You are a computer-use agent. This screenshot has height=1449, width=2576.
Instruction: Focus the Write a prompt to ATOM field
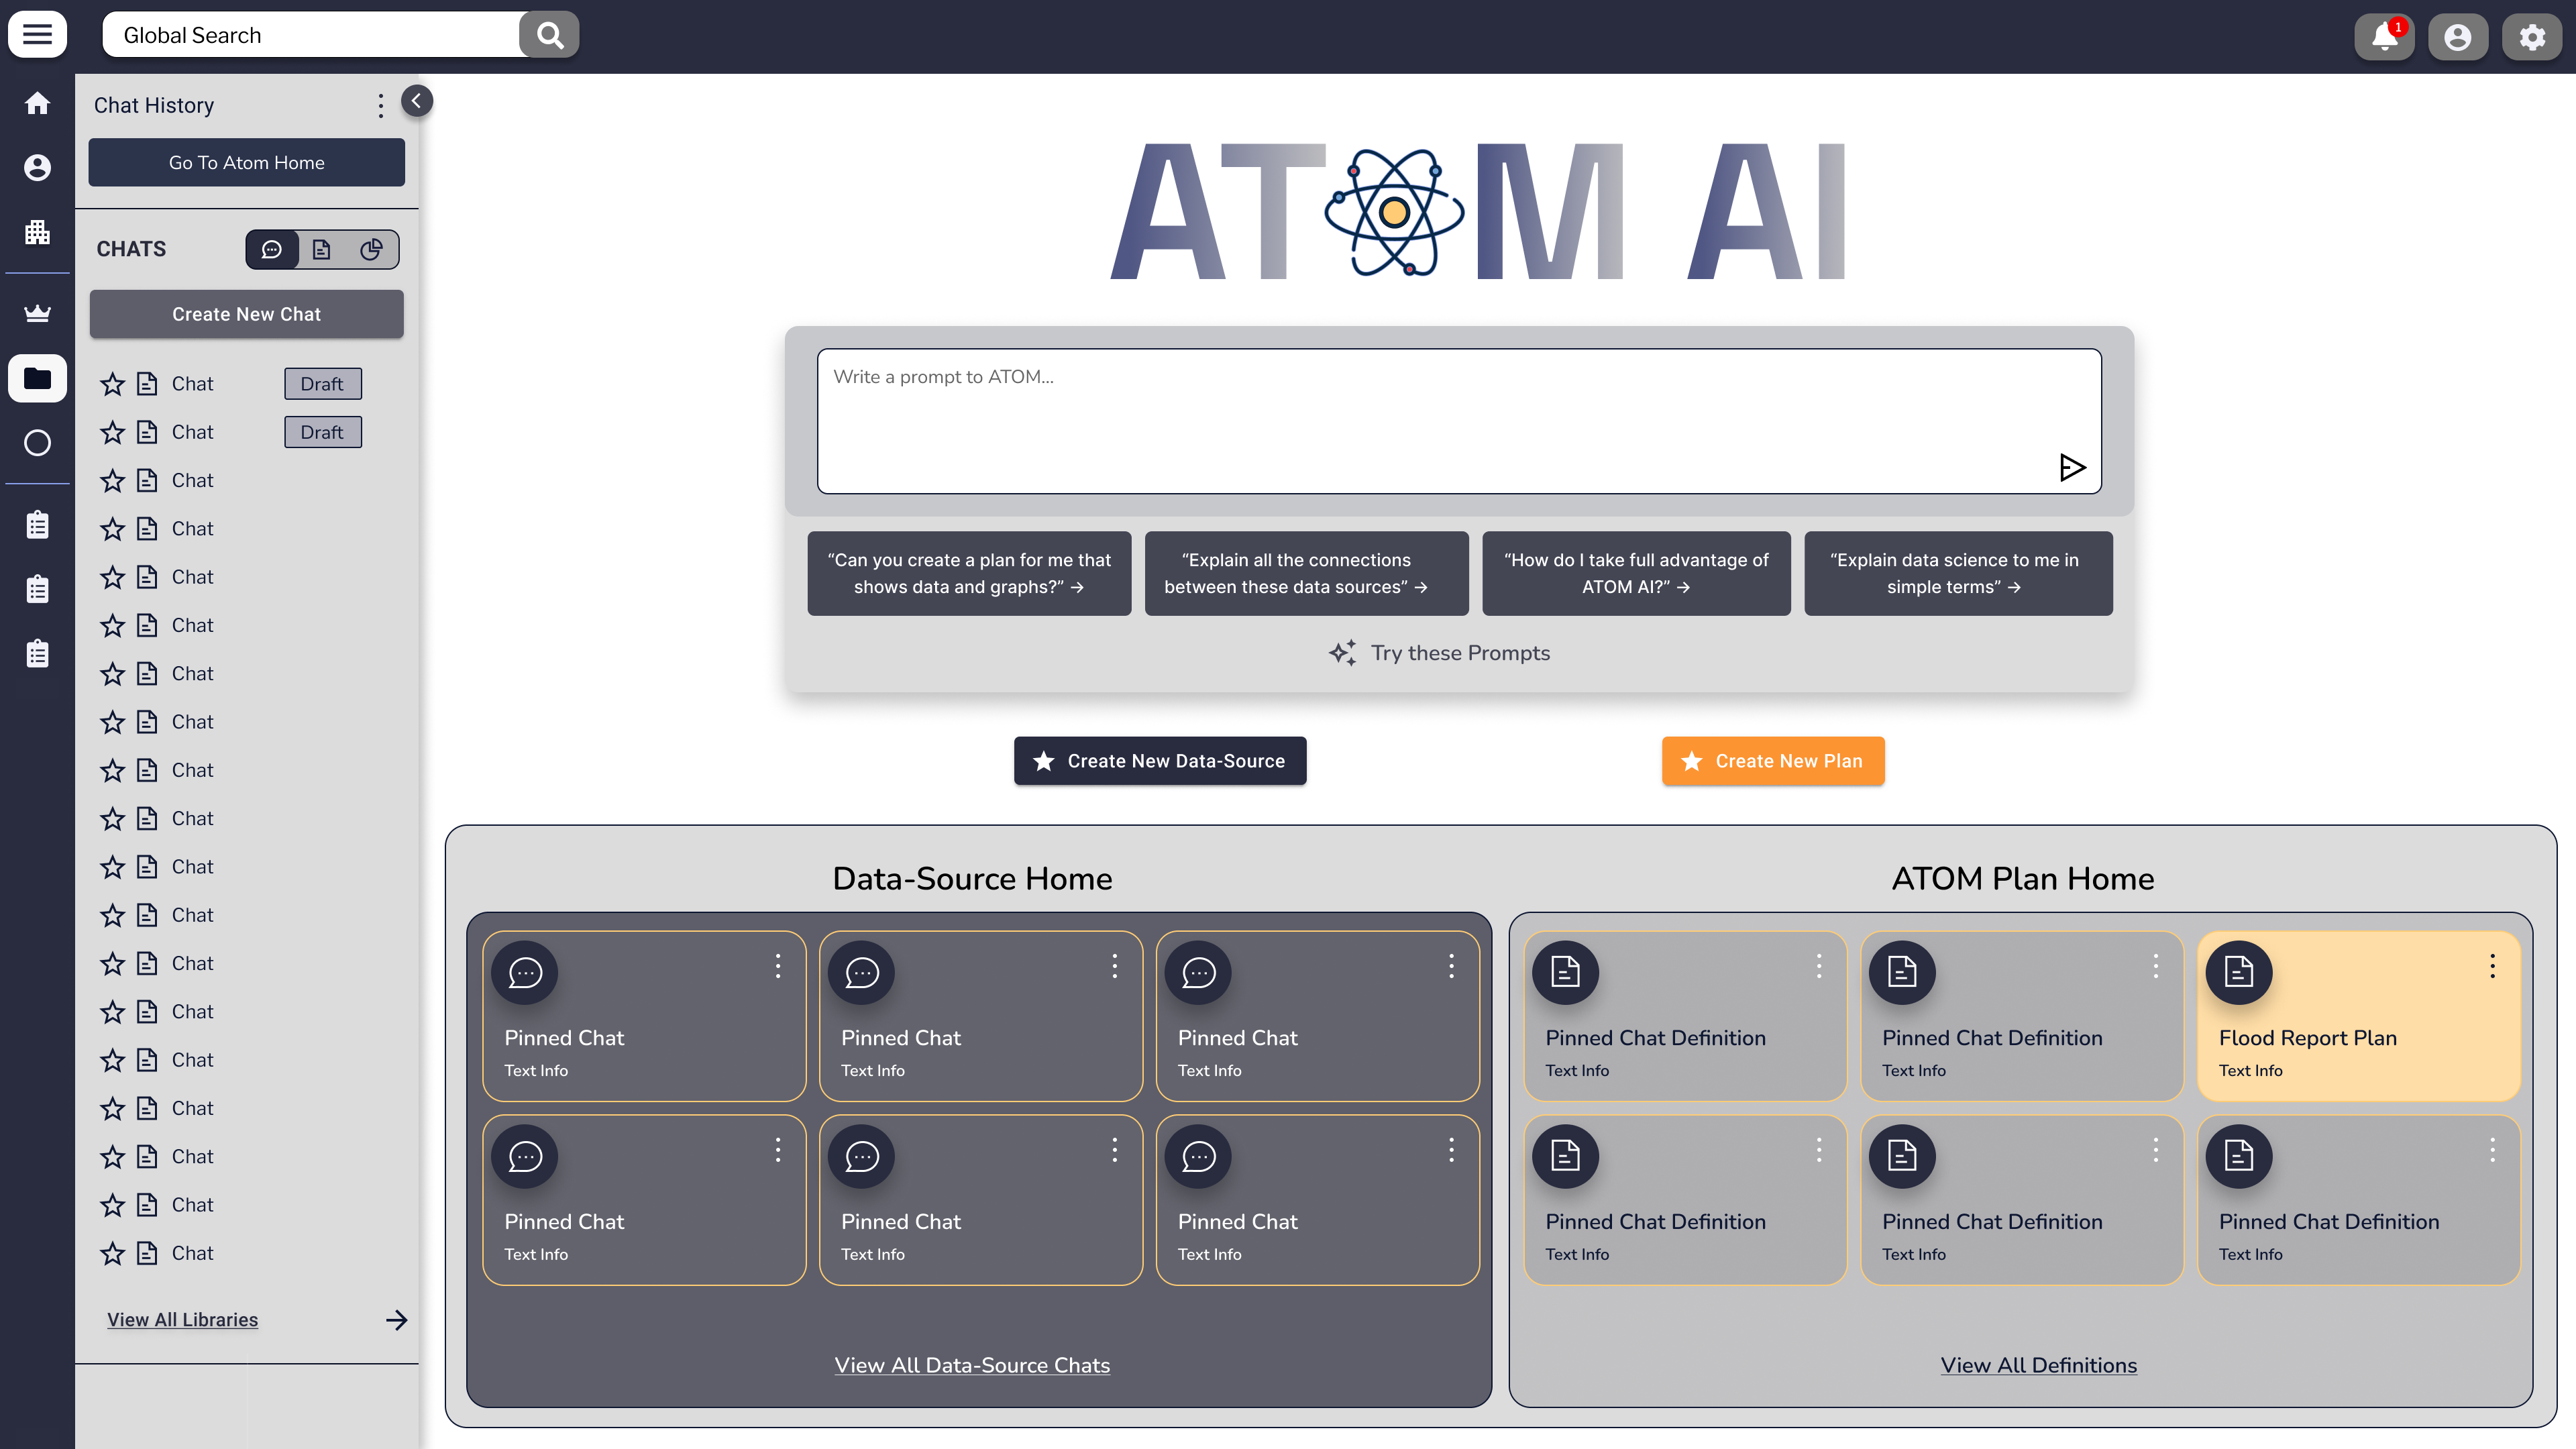tap(1459, 421)
